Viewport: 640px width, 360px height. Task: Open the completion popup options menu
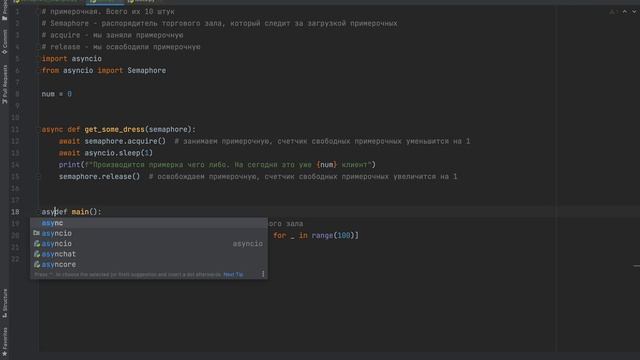(263, 274)
